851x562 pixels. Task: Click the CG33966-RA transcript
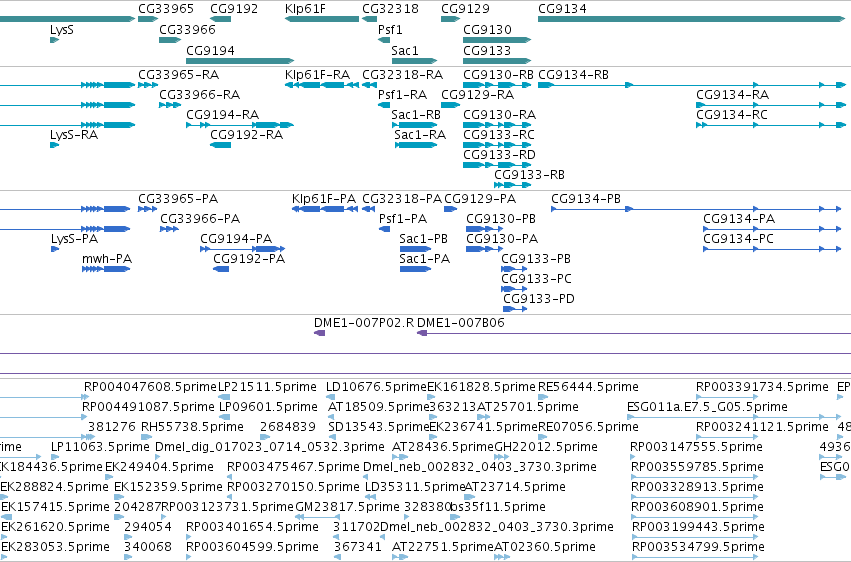[x=170, y=105]
